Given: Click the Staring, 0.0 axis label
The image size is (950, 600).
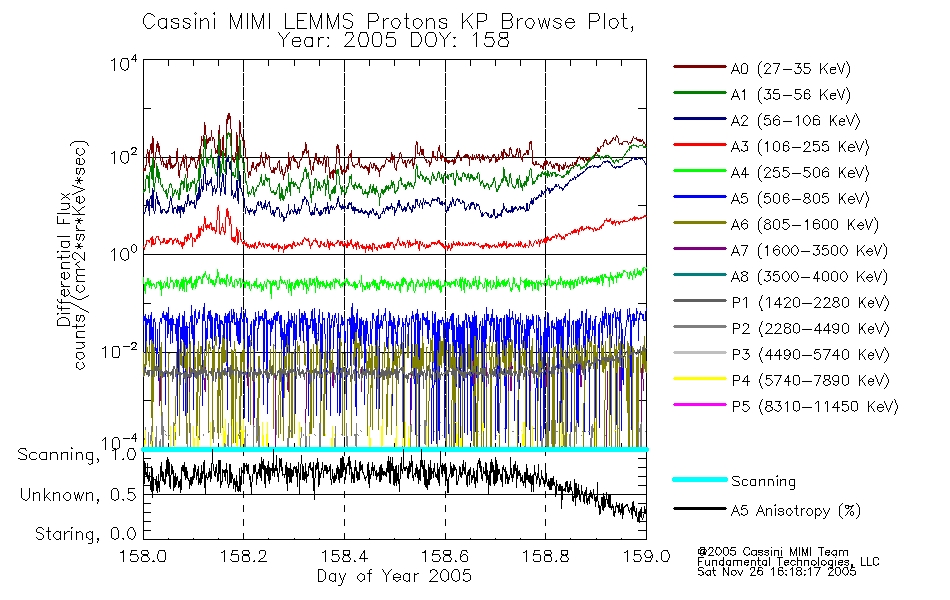Looking at the screenshot, I should coord(86,535).
